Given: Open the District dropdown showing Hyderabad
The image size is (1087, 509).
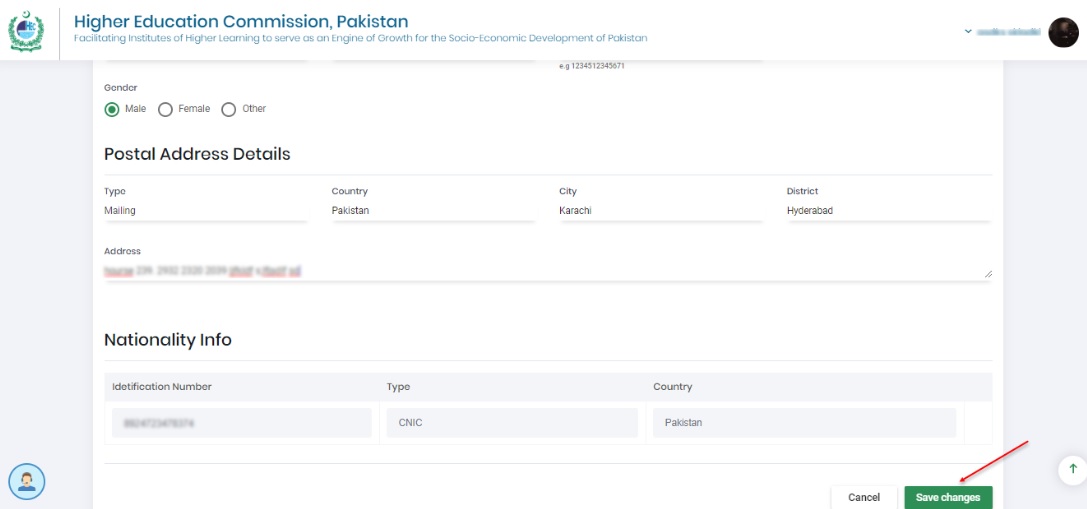Looking at the screenshot, I should click(x=887, y=211).
